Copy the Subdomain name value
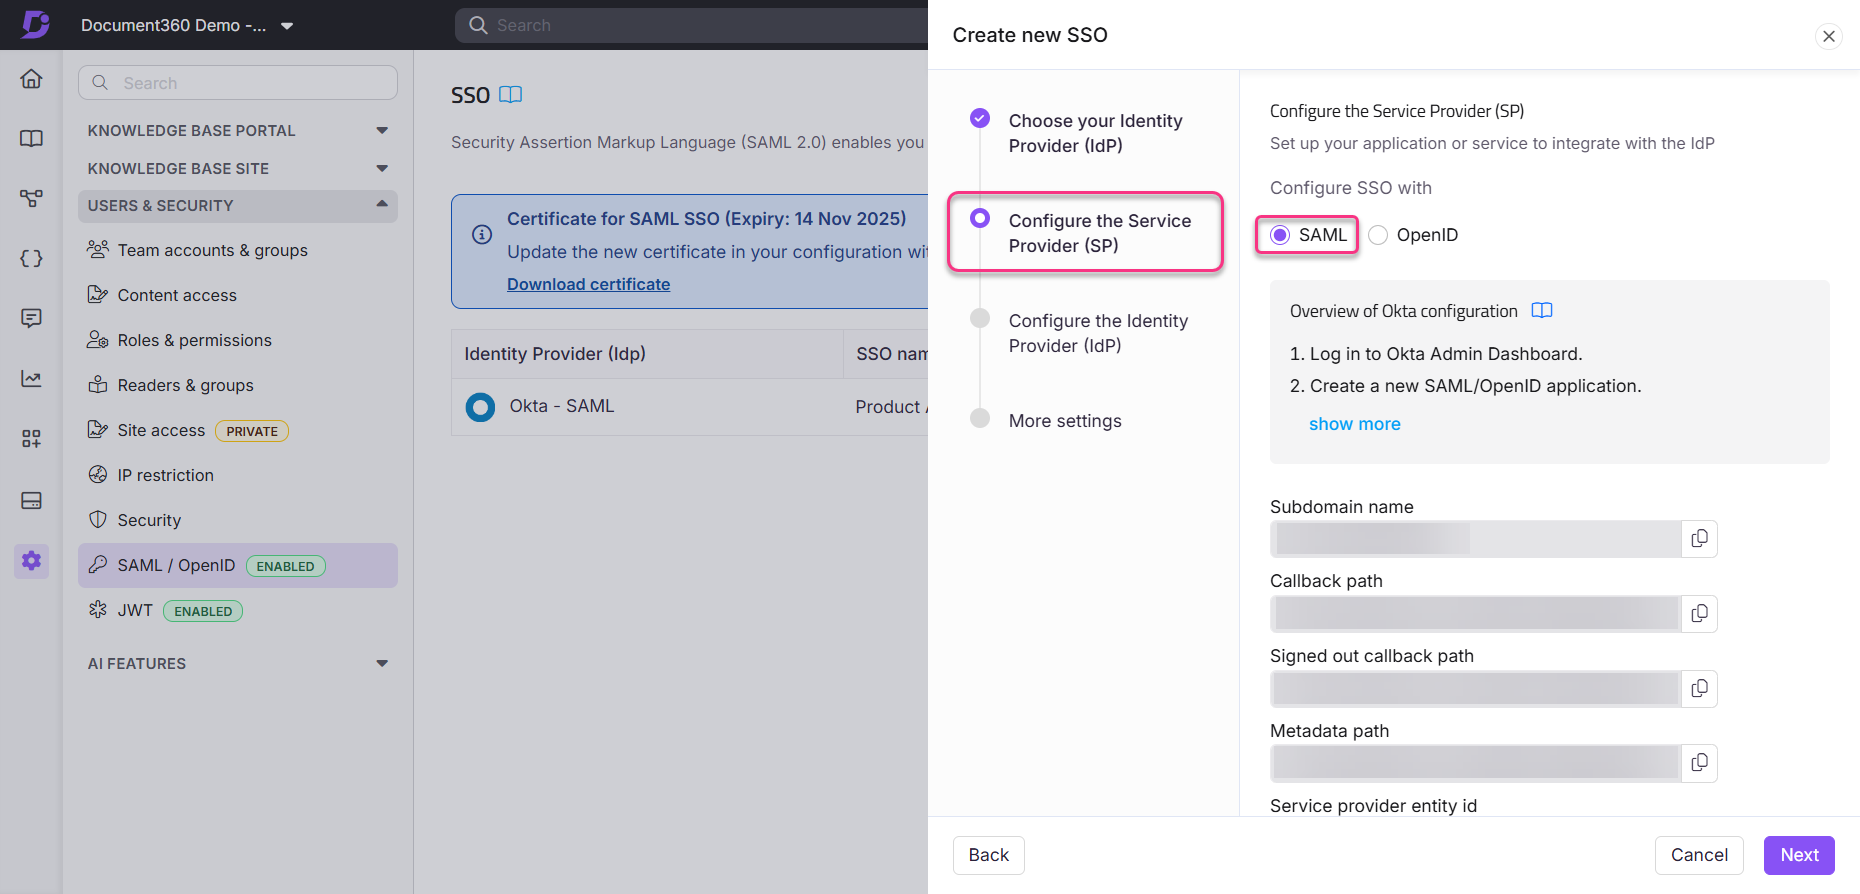The height and width of the screenshot is (894, 1860). [x=1699, y=539]
